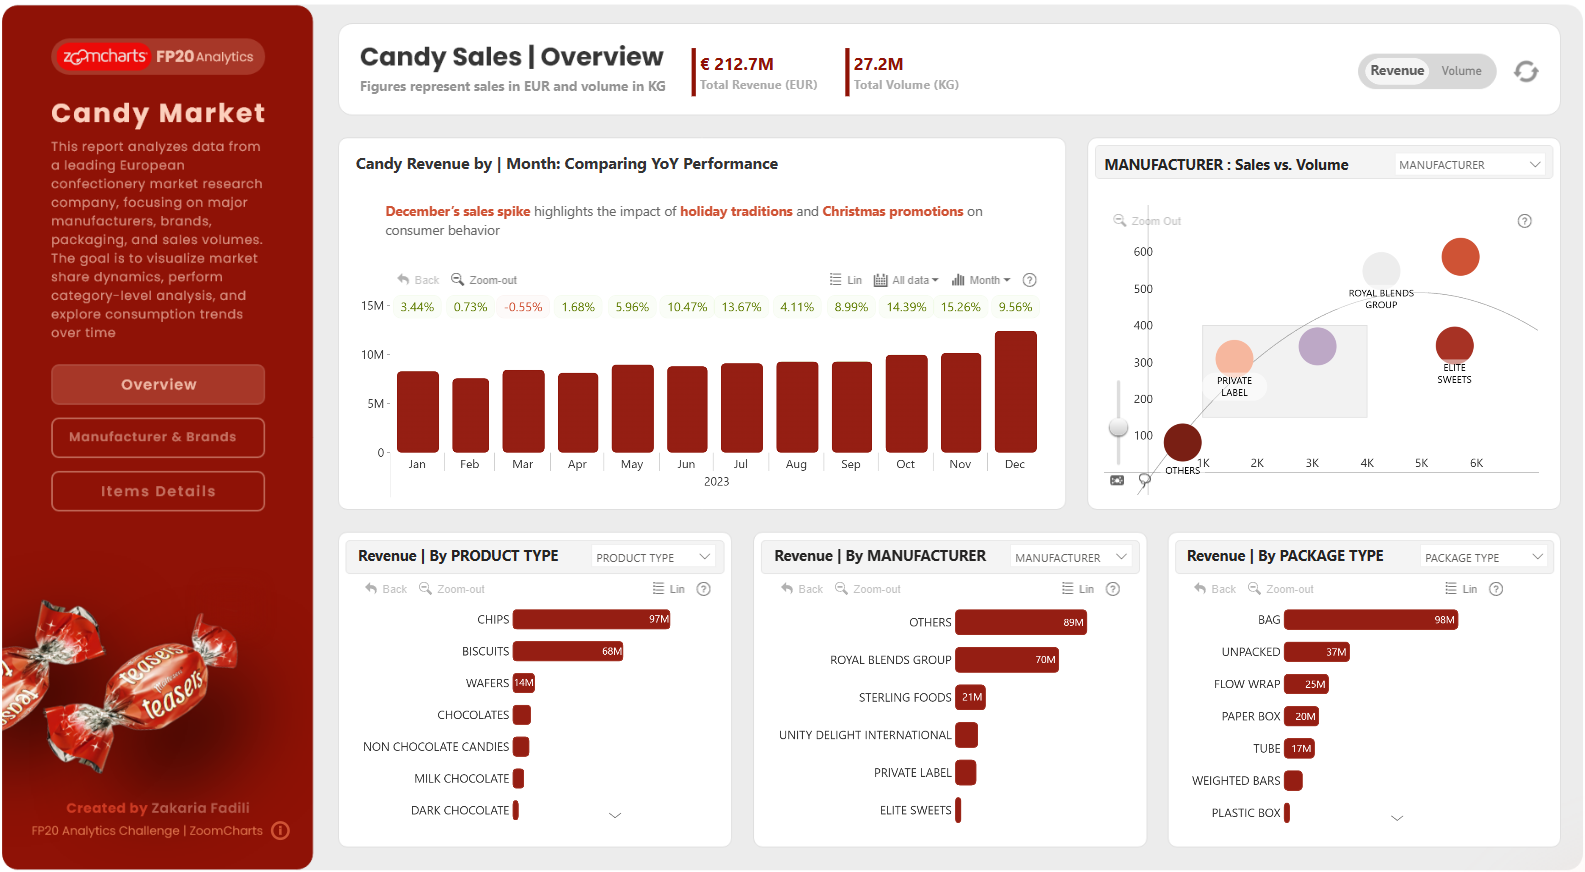Screen dimensions: 1585x872
Task: Click the info icon beside FP20 Analytics Challenge
Action: click(x=281, y=831)
